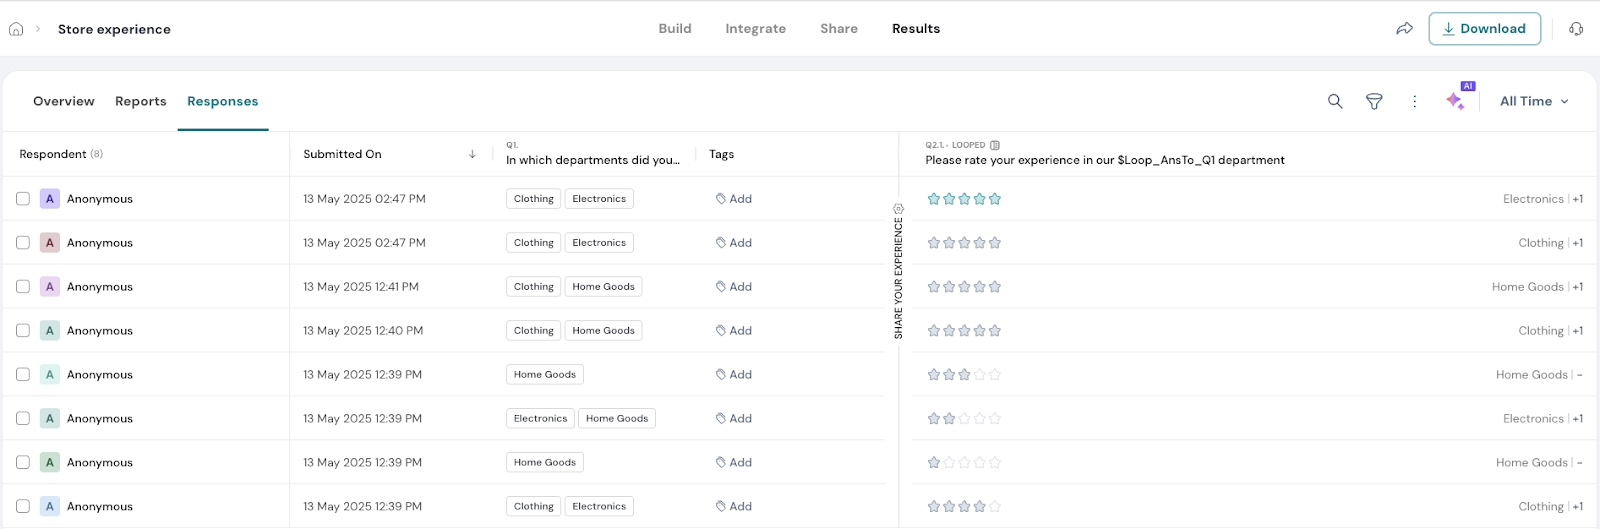Open the search magnifier in Responses toolbar

1335,101
